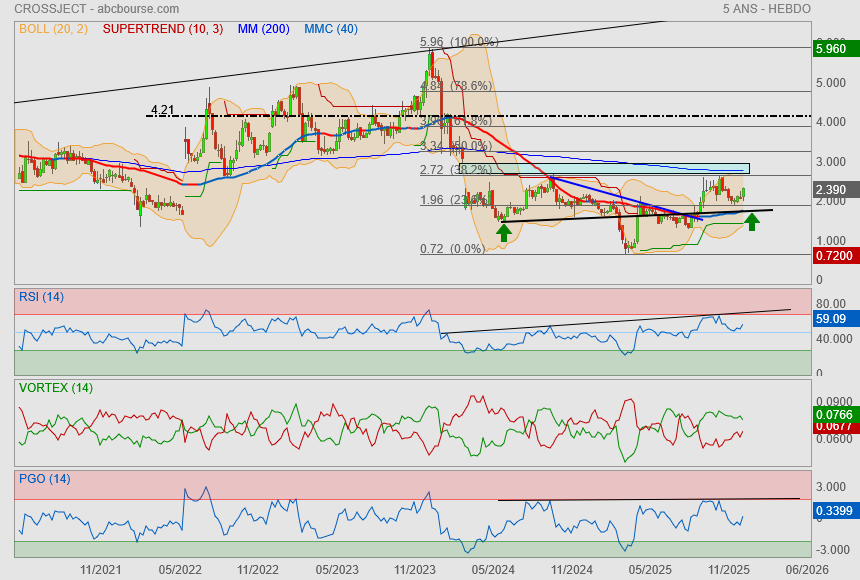
Task: Select the green Vortex value tag 0.0766
Action: [x=832, y=414]
